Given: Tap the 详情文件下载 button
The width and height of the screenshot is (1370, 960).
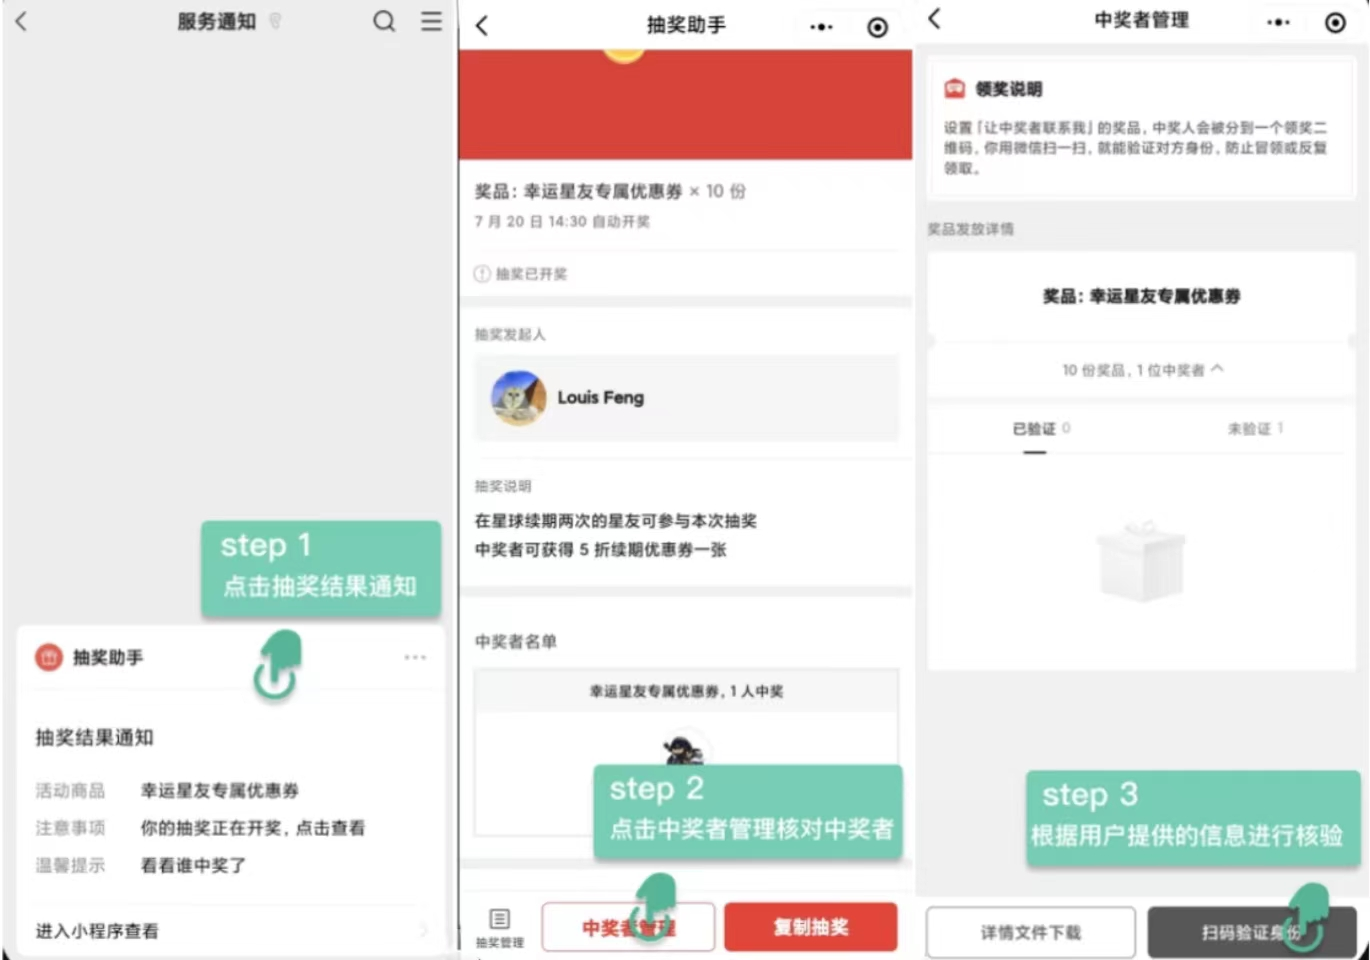Looking at the screenshot, I should point(1030,932).
